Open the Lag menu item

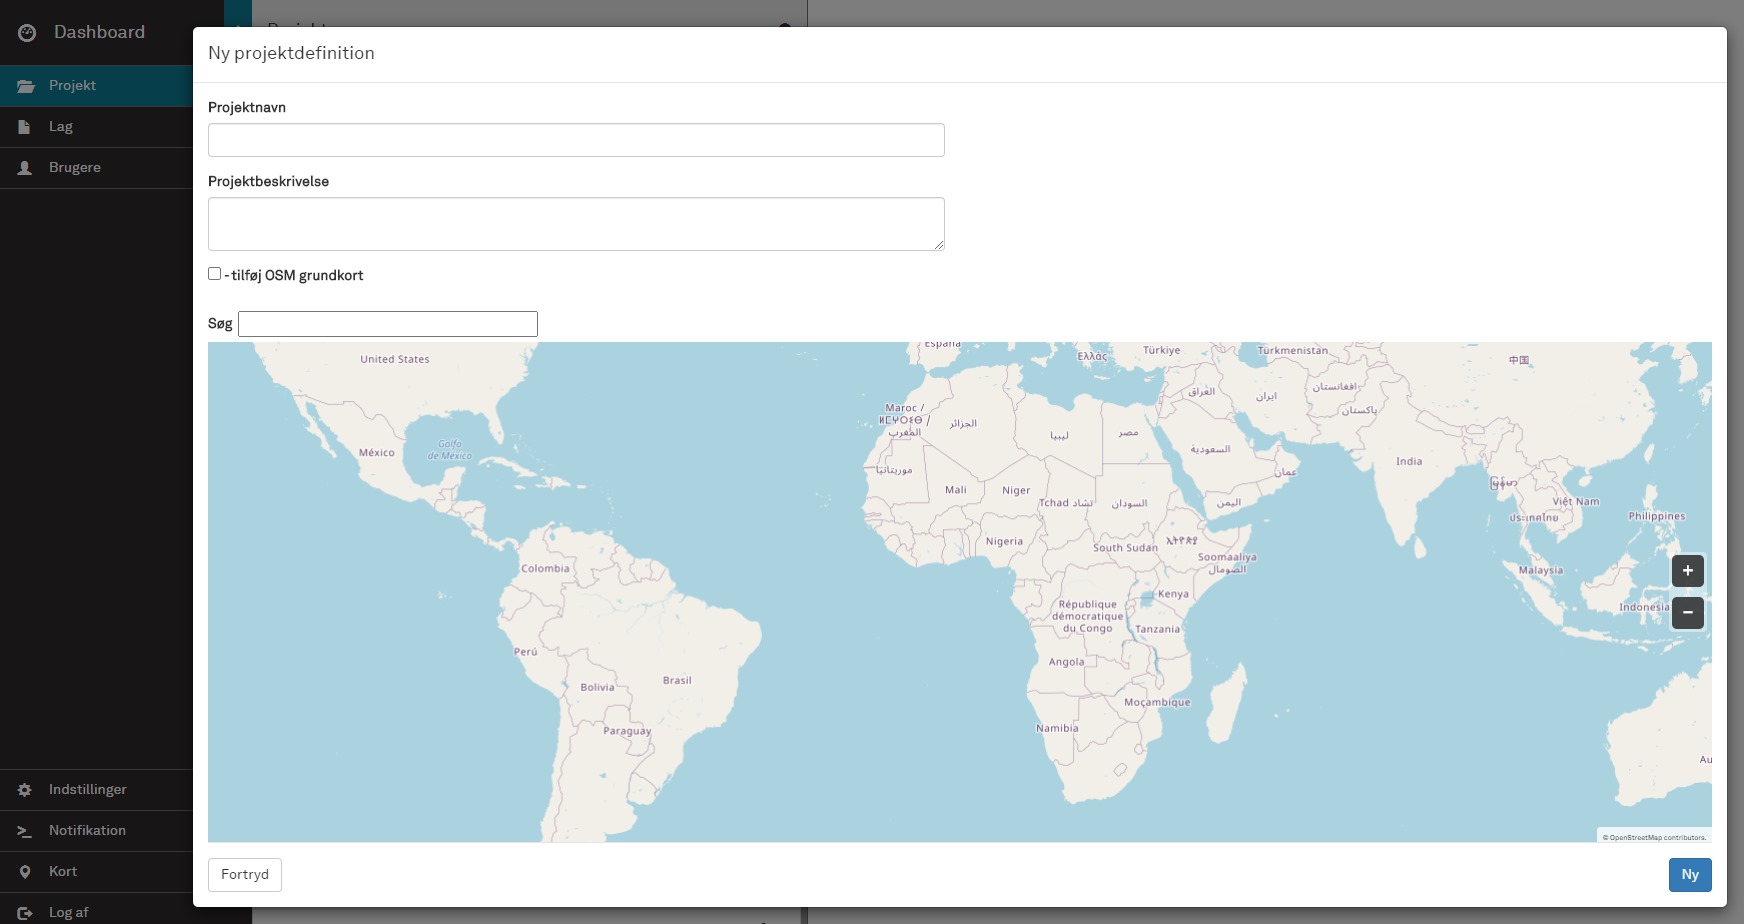coord(61,127)
